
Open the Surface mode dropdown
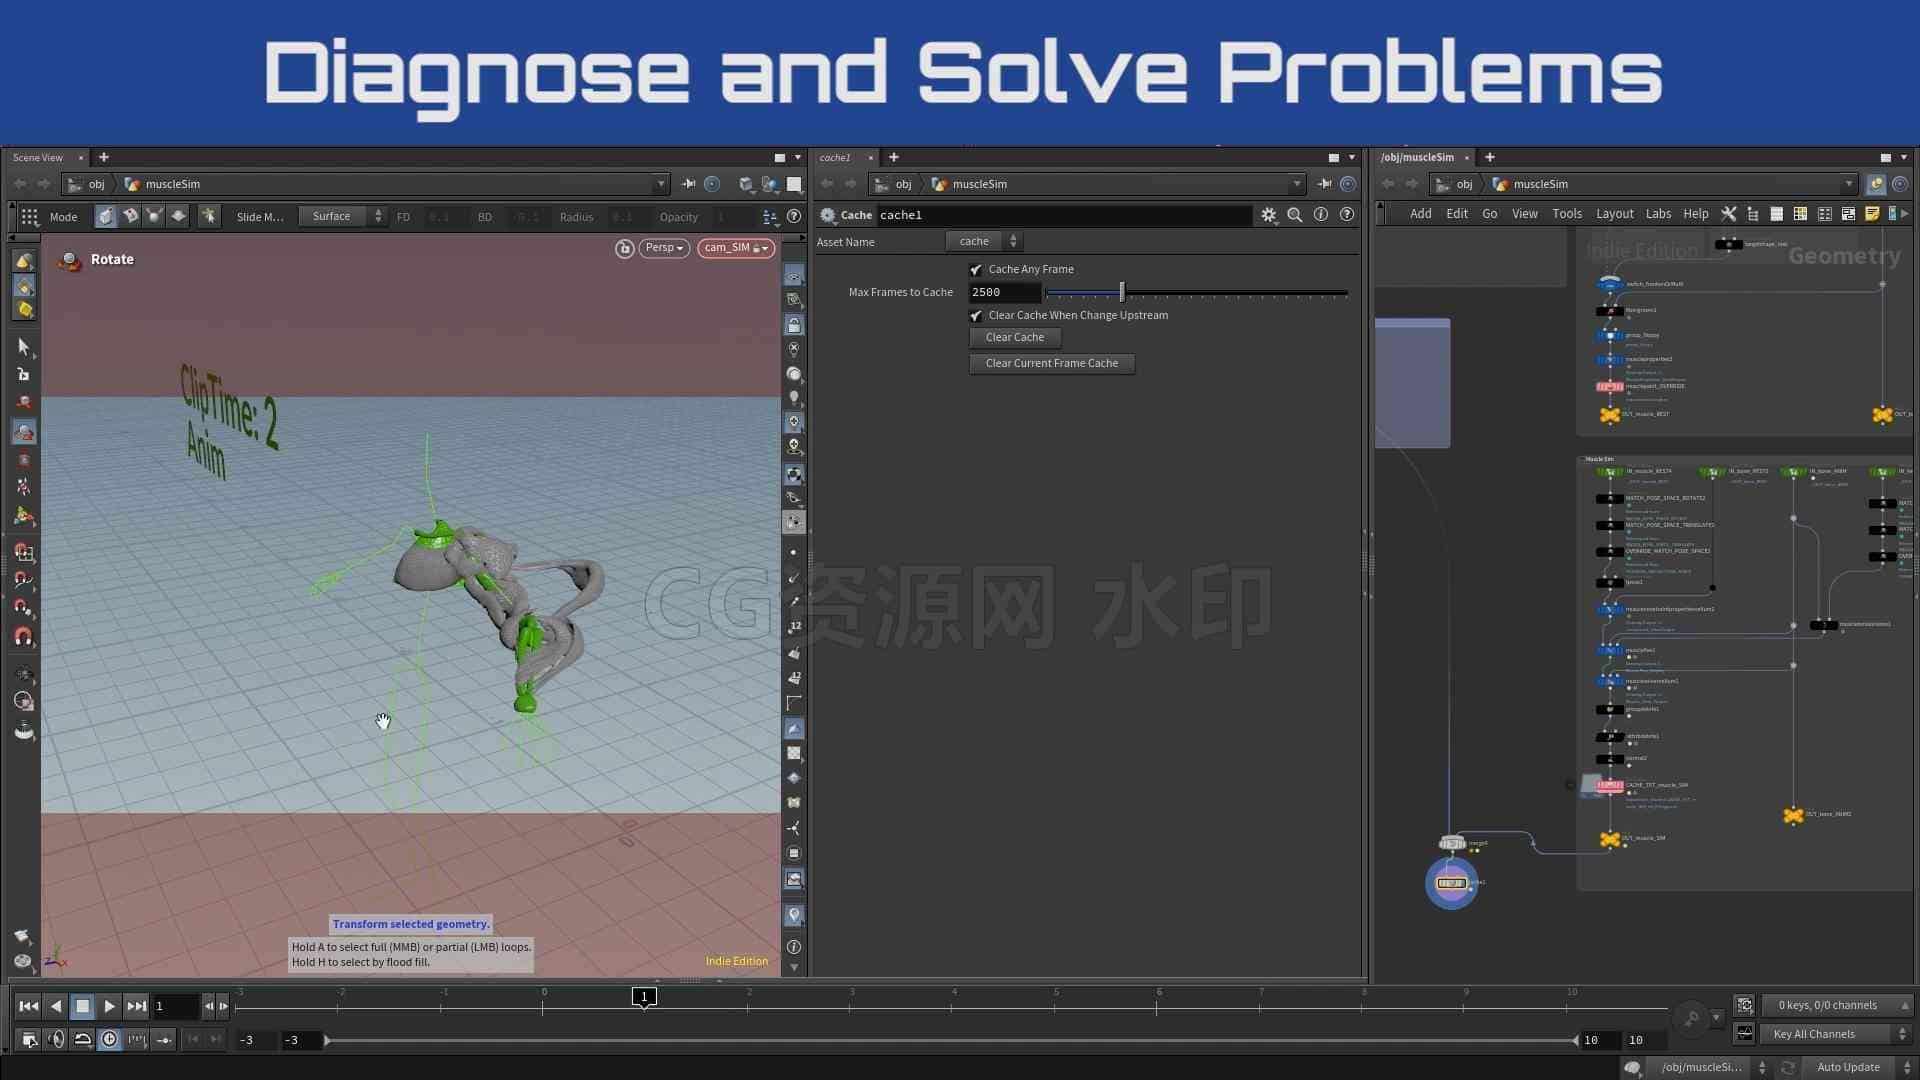click(343, 217)
